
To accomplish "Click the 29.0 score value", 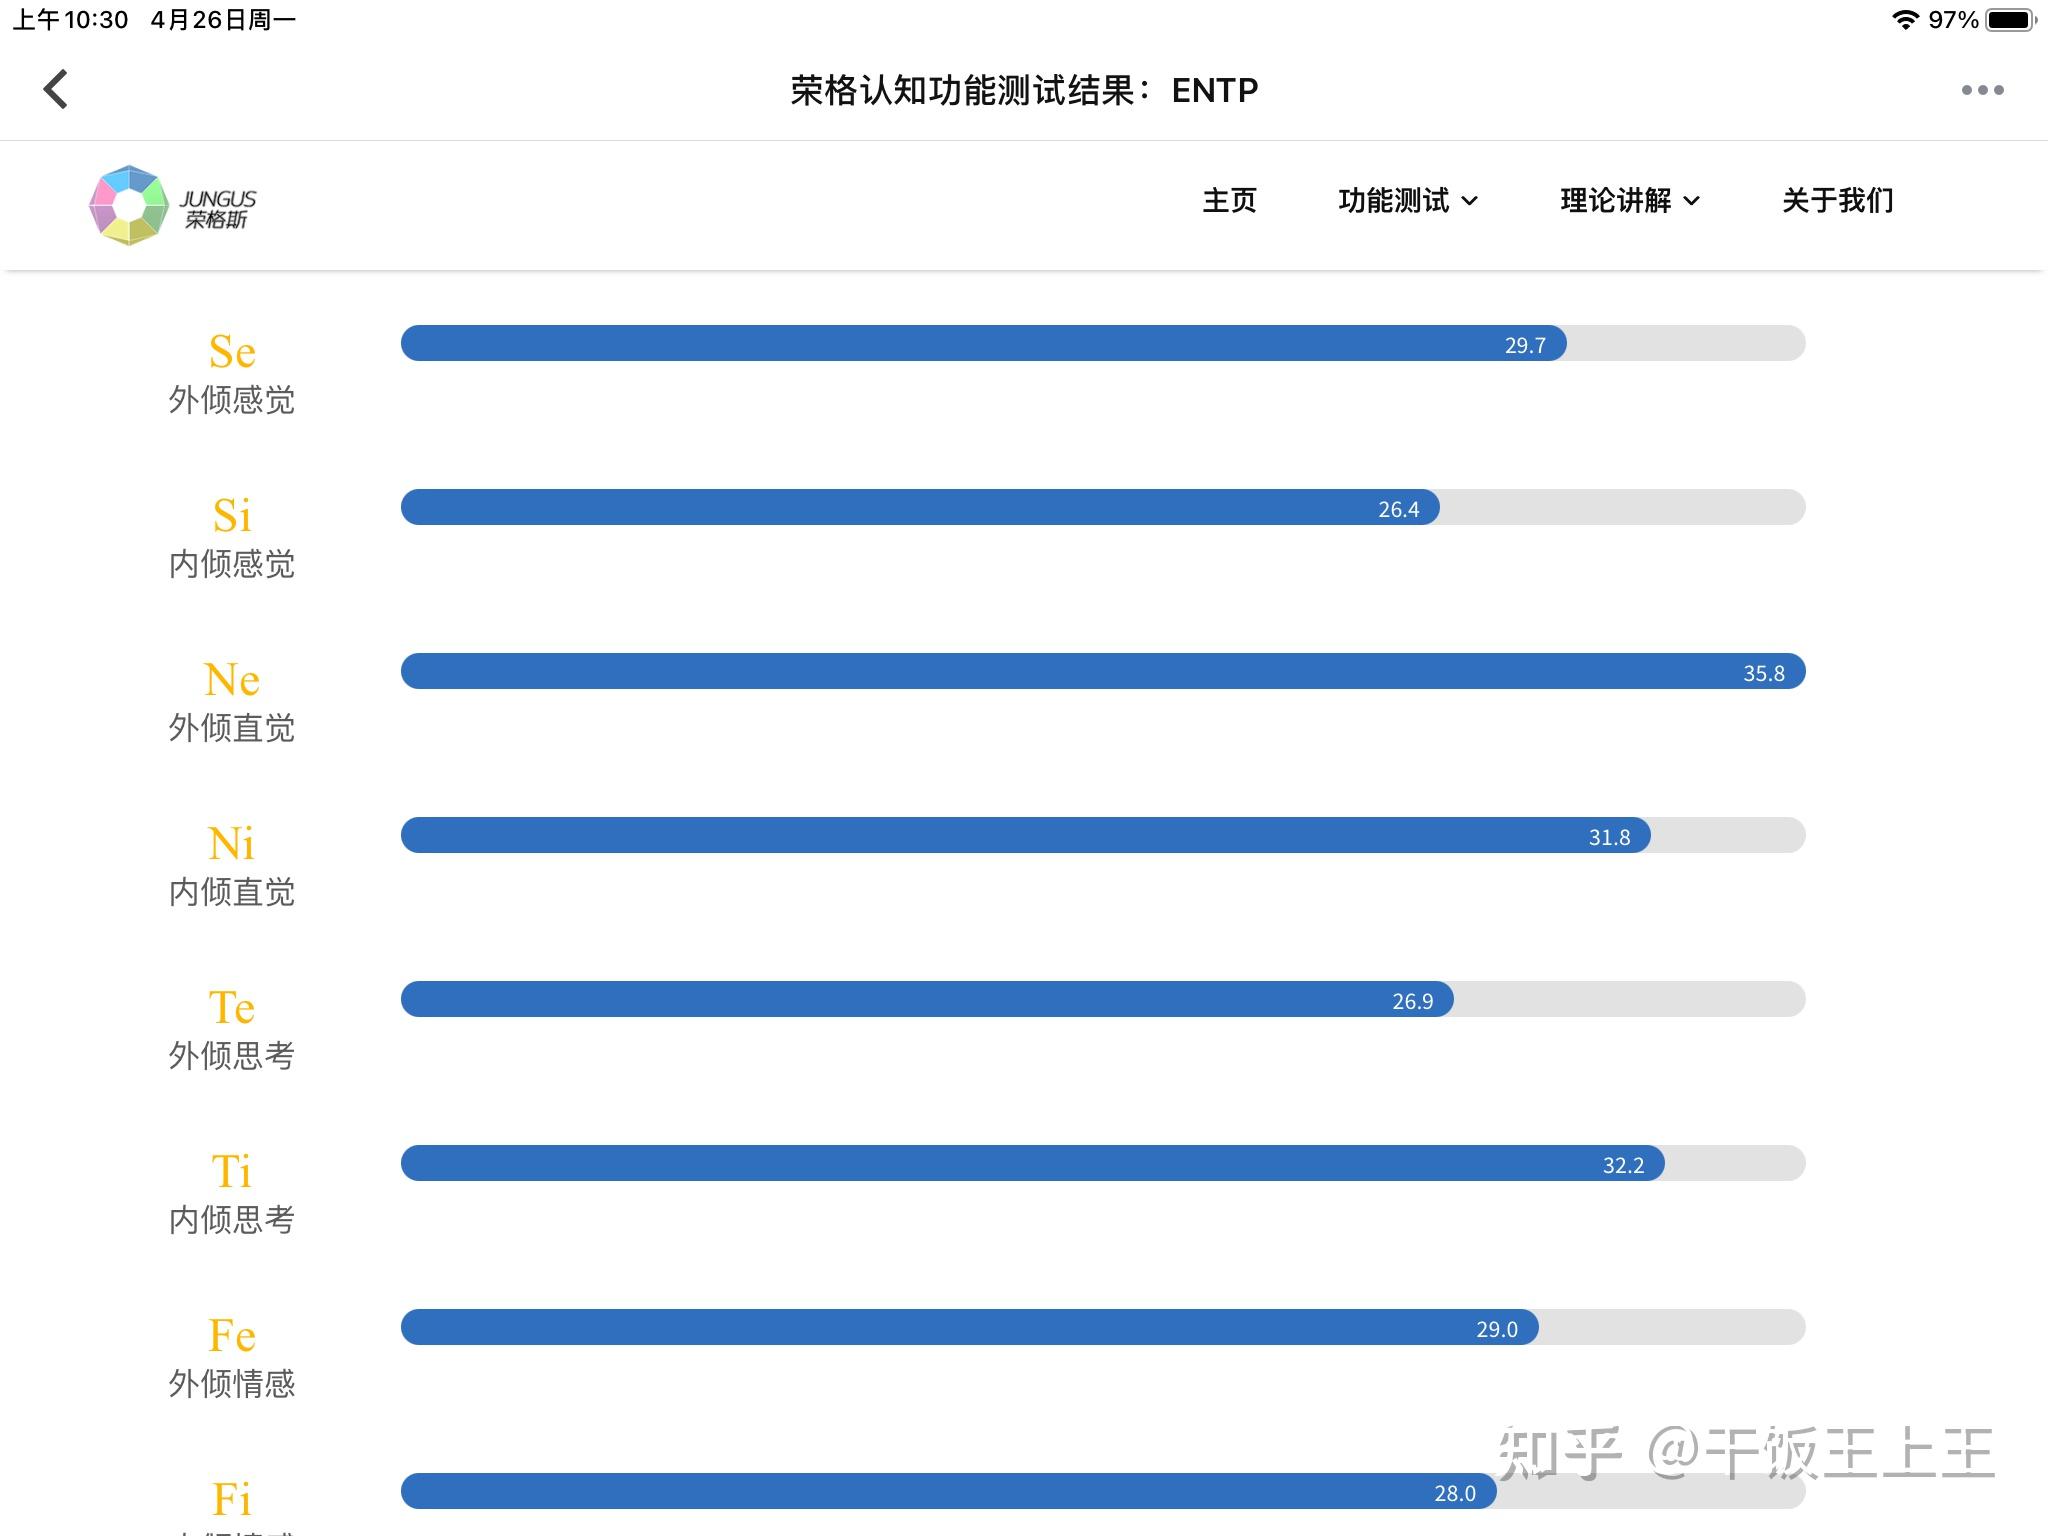I will pos(1497,1329).
